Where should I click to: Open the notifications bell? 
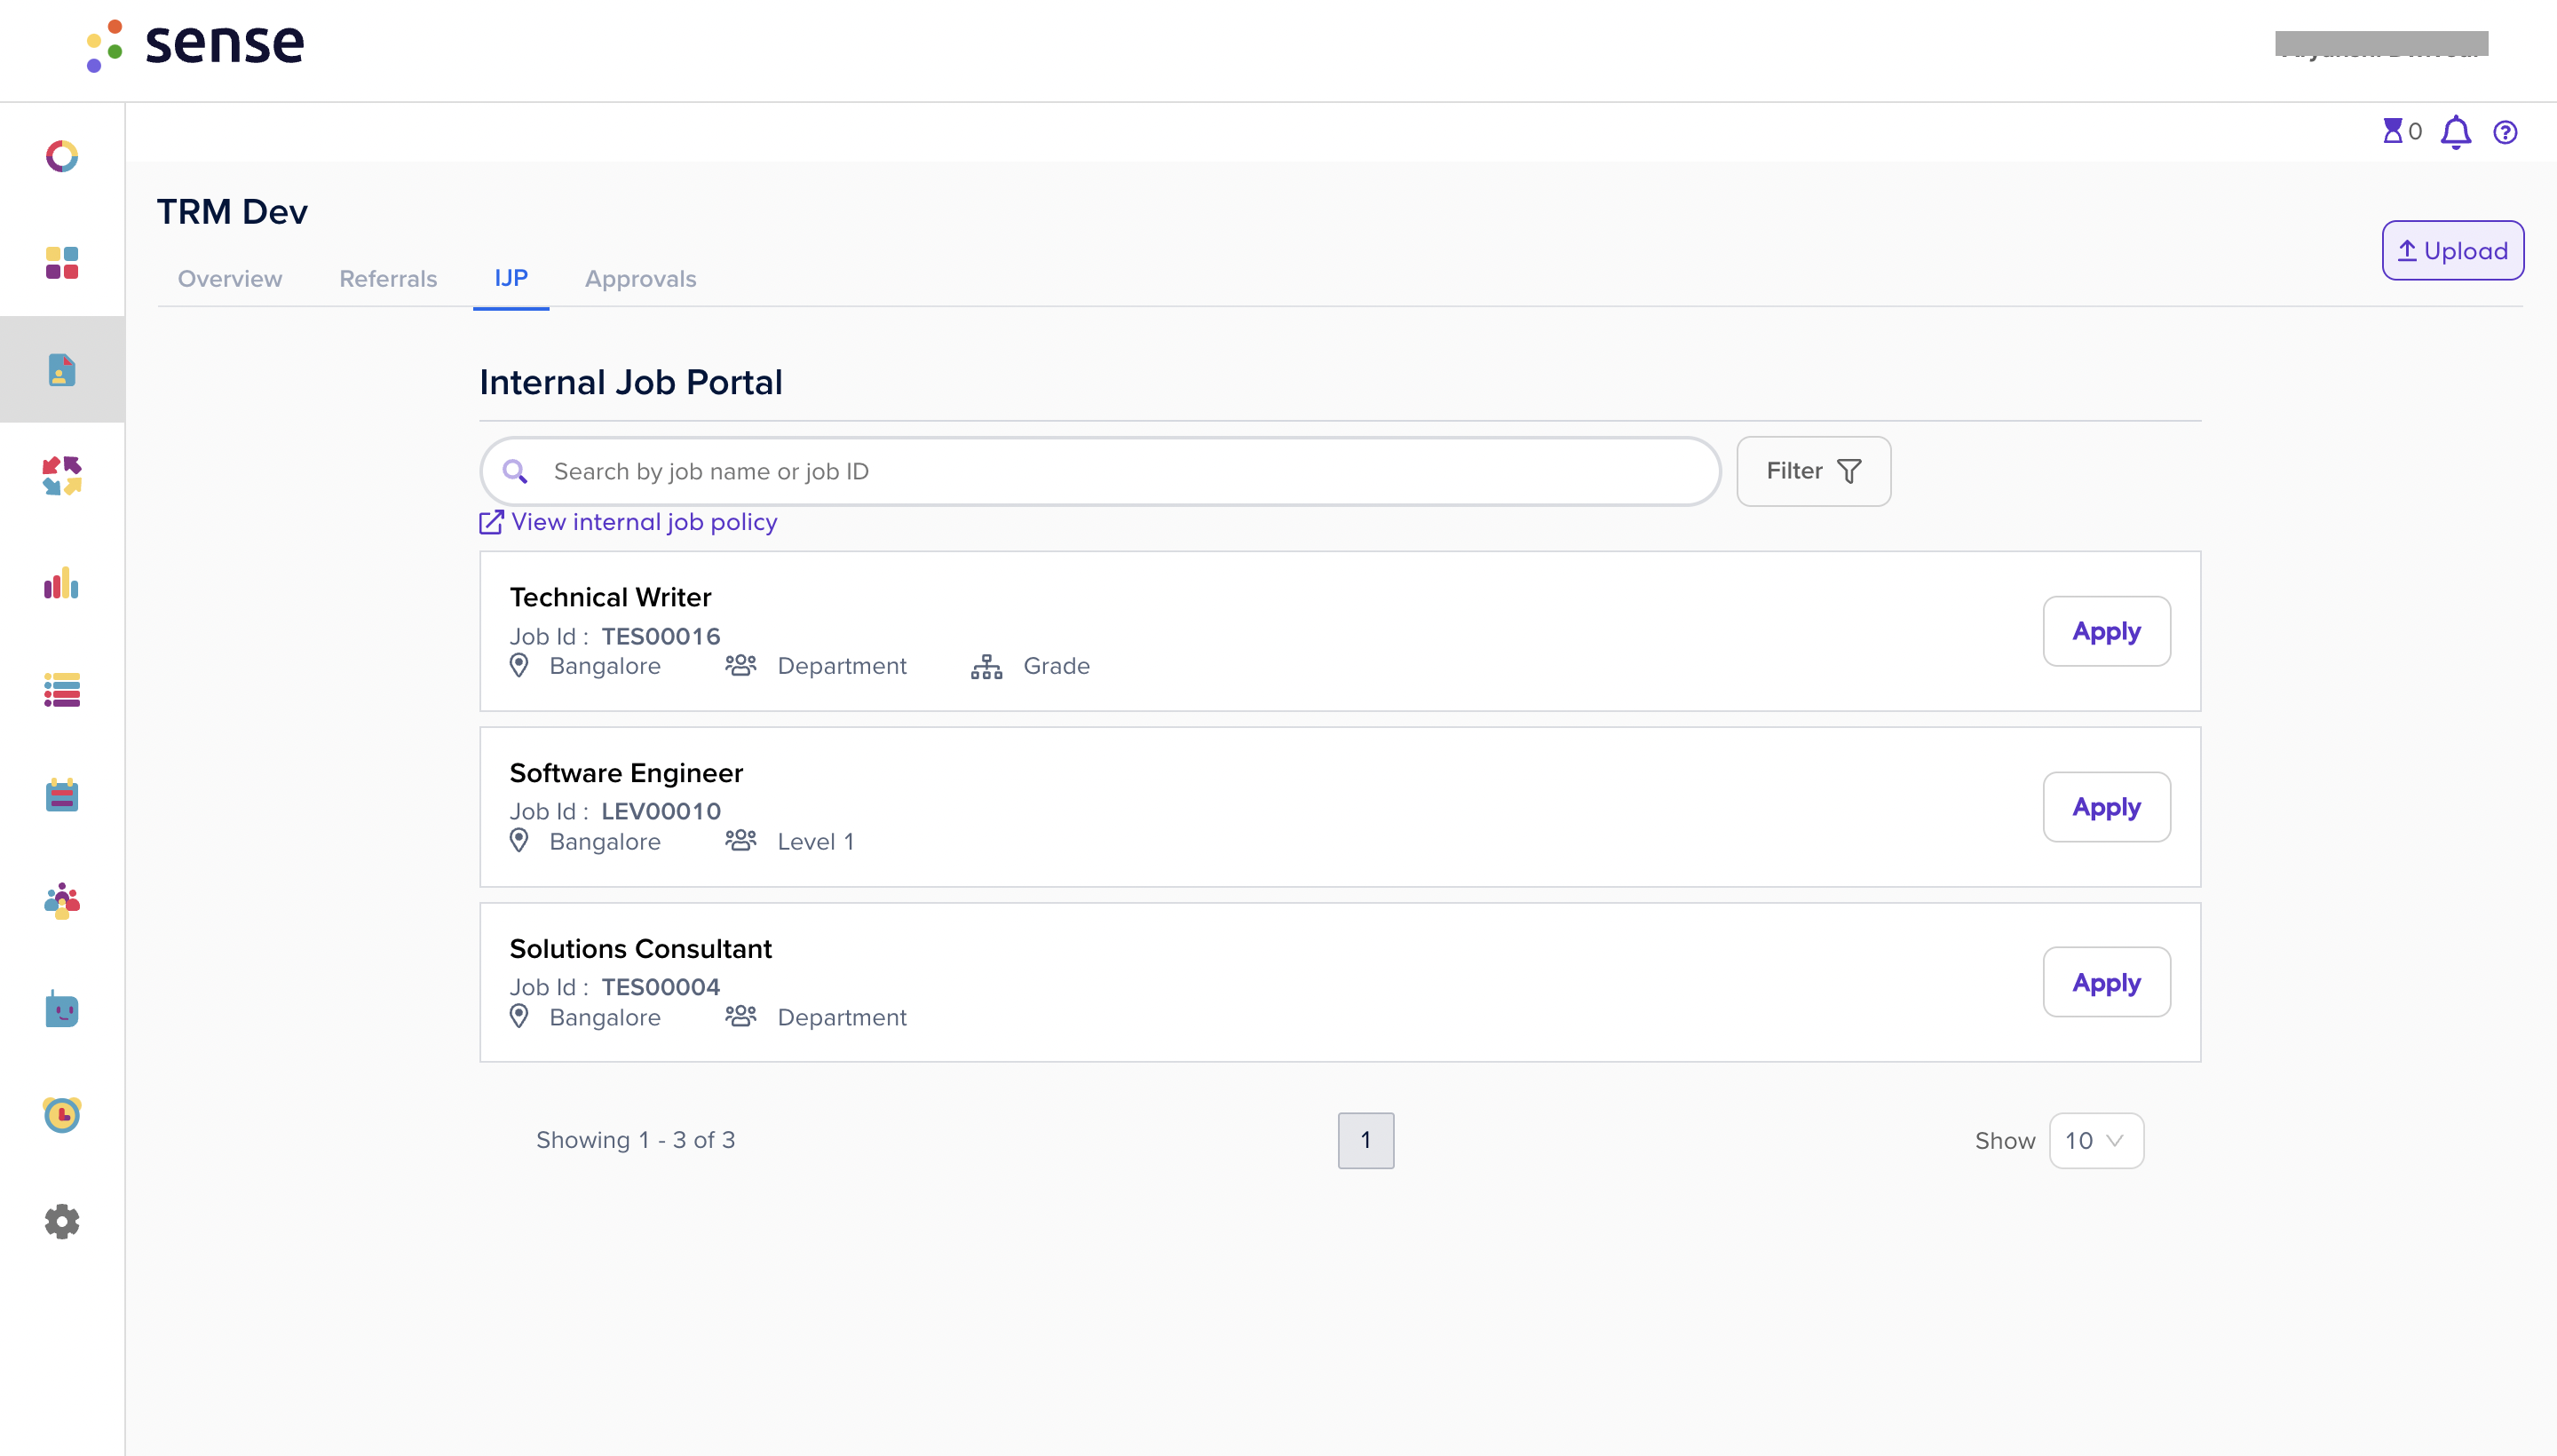click(x=2456, y=132)
